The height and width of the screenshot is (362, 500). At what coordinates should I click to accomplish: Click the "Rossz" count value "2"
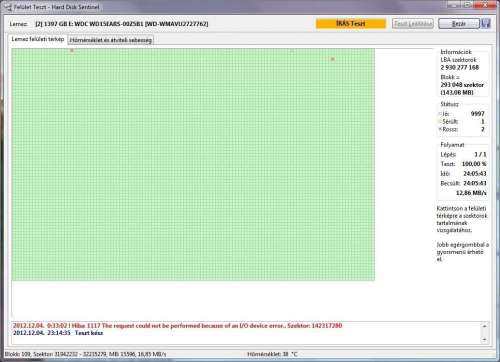coord(483,129)
